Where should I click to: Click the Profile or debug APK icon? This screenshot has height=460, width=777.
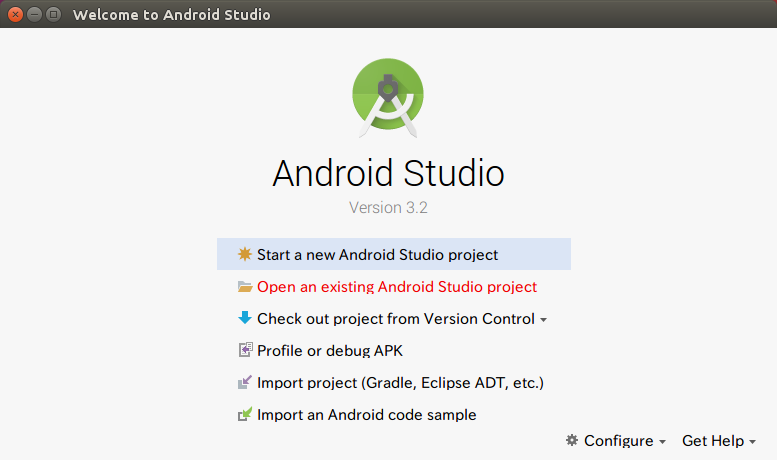click(245, 350)
